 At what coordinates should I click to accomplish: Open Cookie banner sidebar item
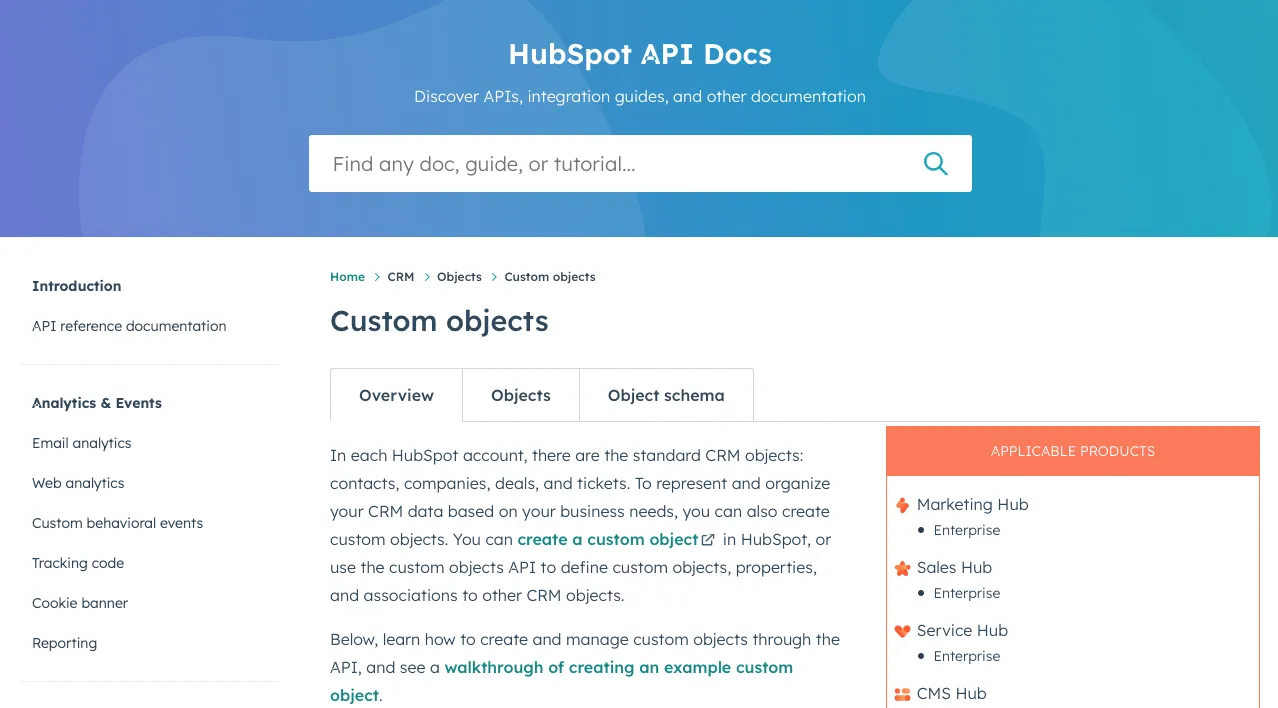point(80,603)
